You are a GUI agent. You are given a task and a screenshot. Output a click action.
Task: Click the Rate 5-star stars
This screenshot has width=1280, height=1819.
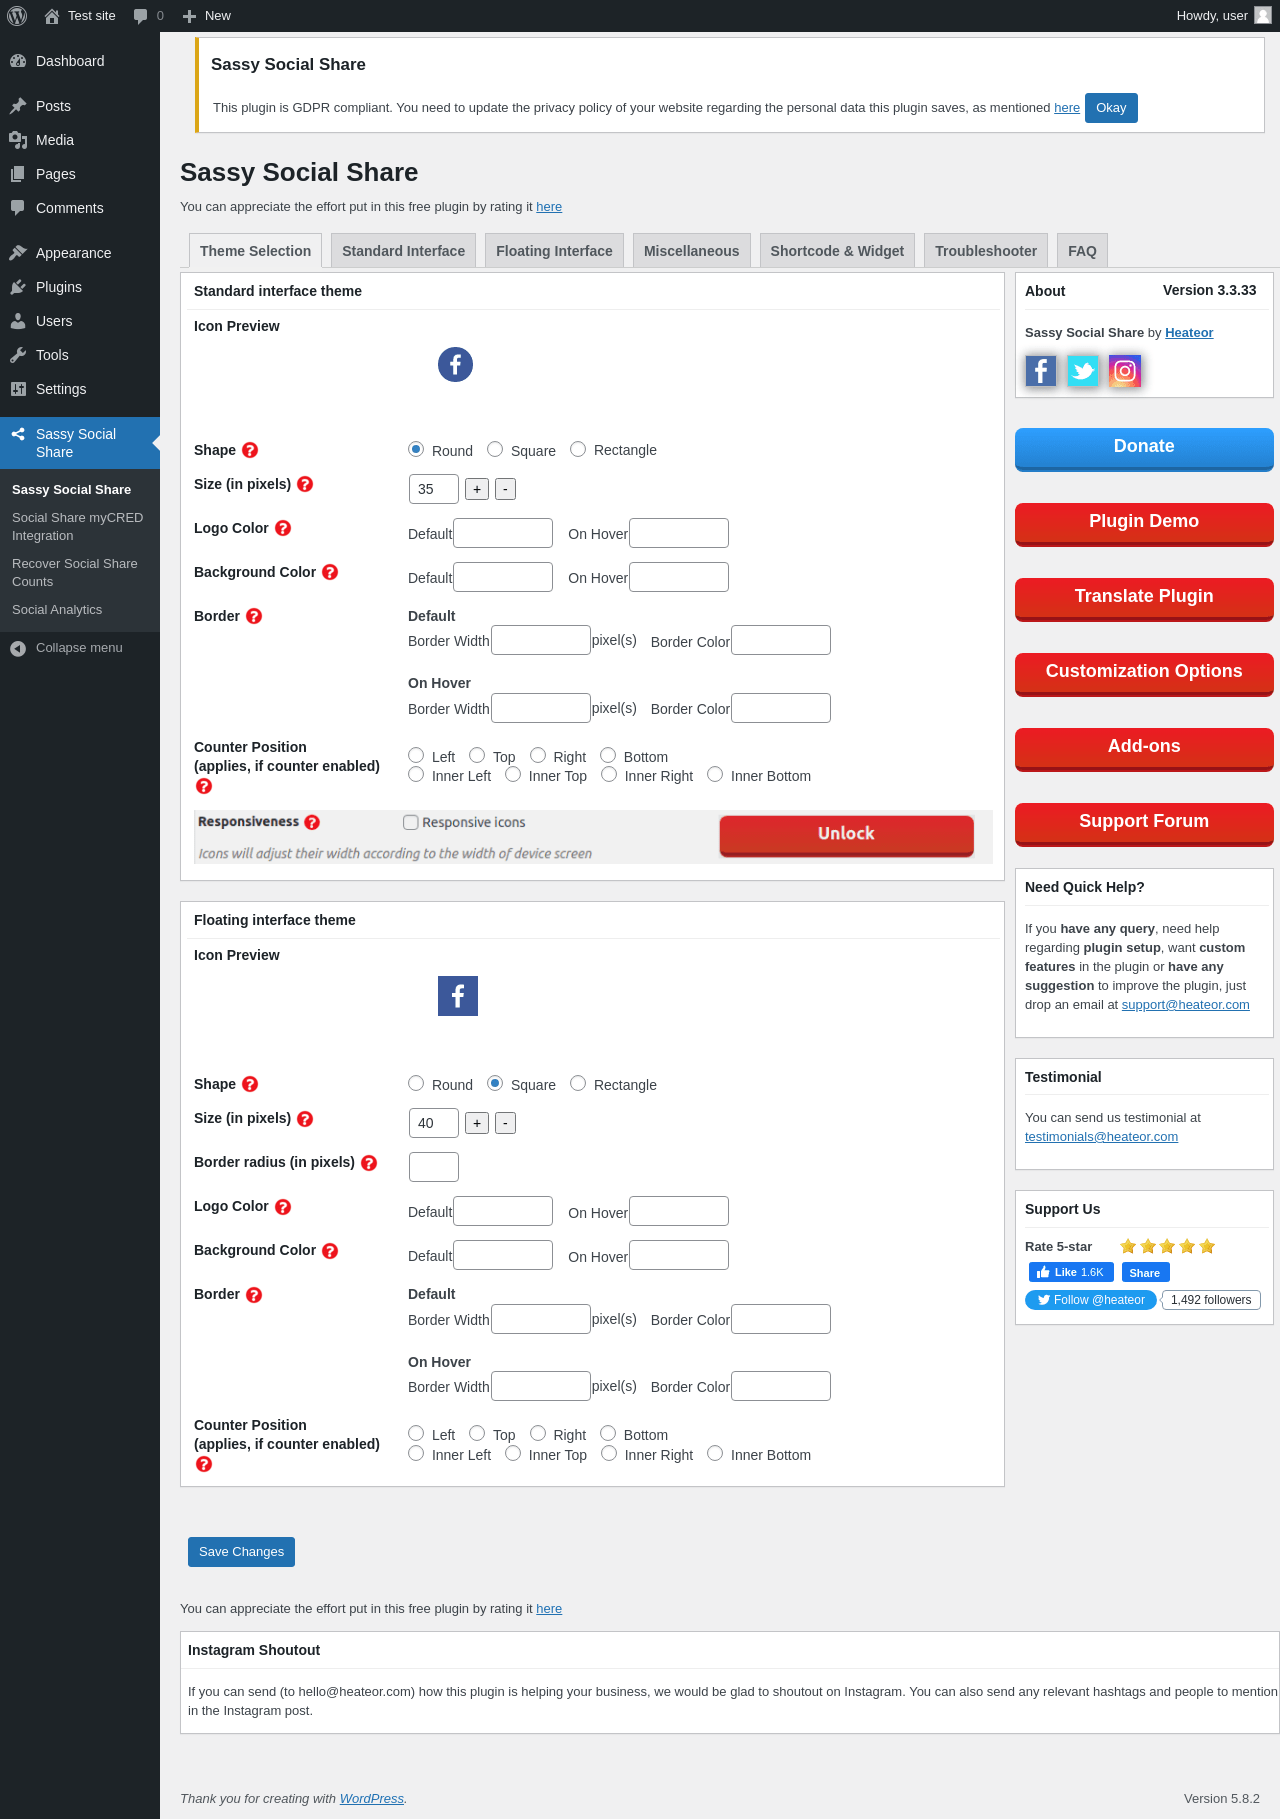point(1167,1246)
